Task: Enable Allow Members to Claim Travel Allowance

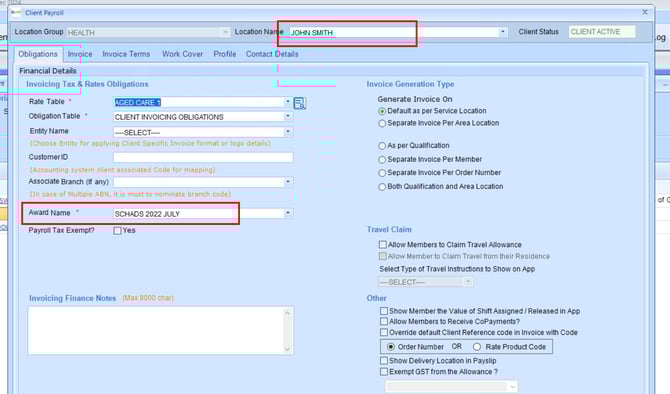Action: click(383, 244)
